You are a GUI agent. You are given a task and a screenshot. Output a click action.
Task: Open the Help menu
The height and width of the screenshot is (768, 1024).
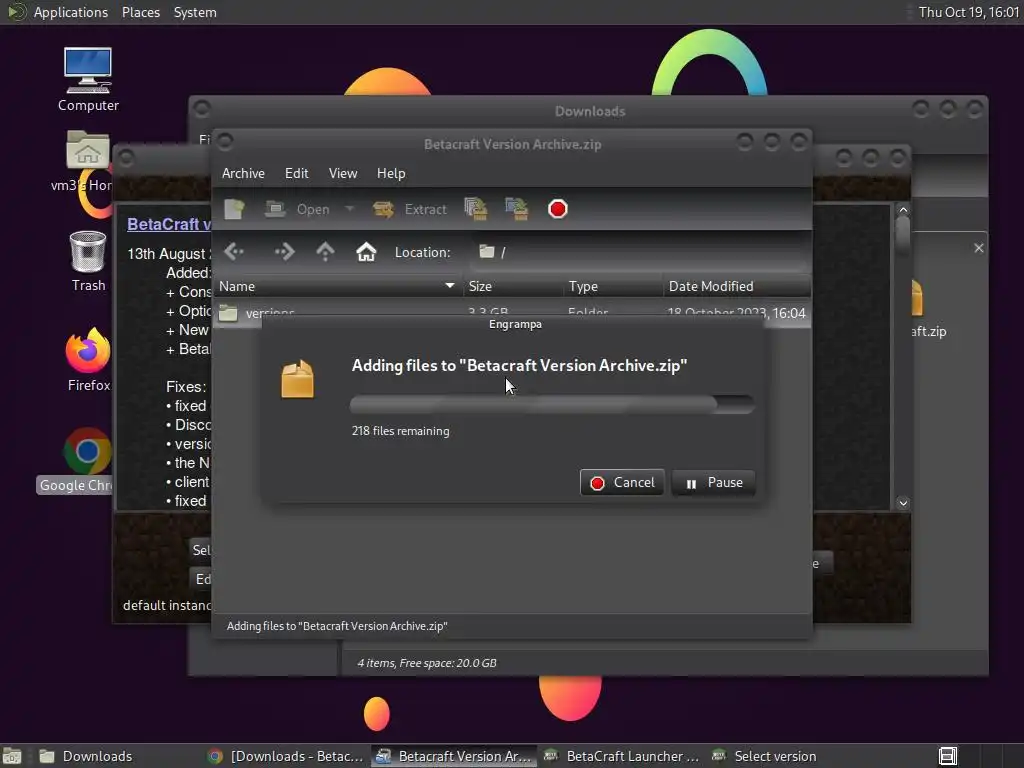[391, 173]
